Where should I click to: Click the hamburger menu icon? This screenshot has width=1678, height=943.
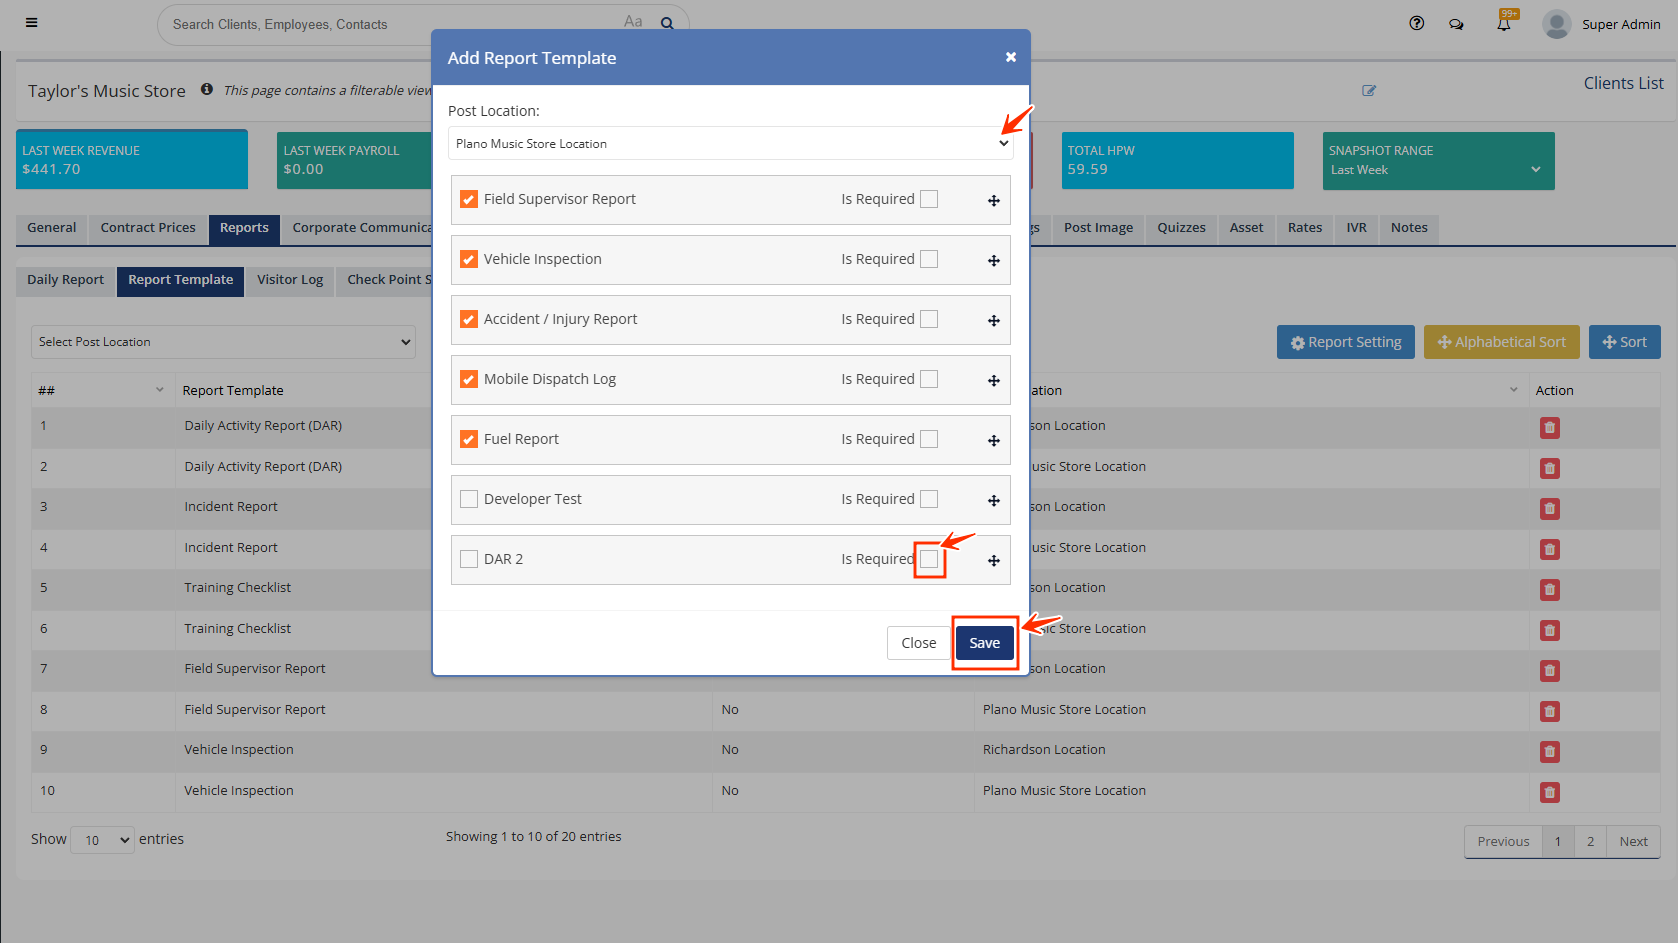coord(32,23)
